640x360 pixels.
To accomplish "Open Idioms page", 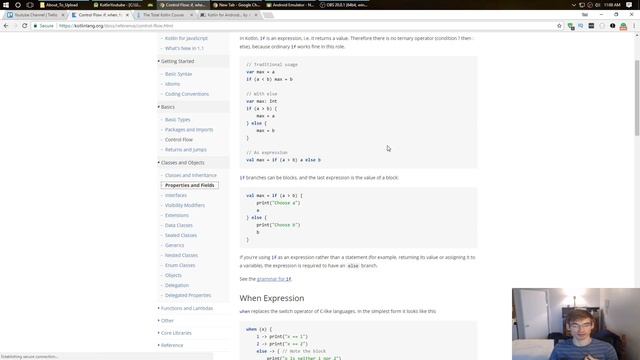I will tap(172, 84).
